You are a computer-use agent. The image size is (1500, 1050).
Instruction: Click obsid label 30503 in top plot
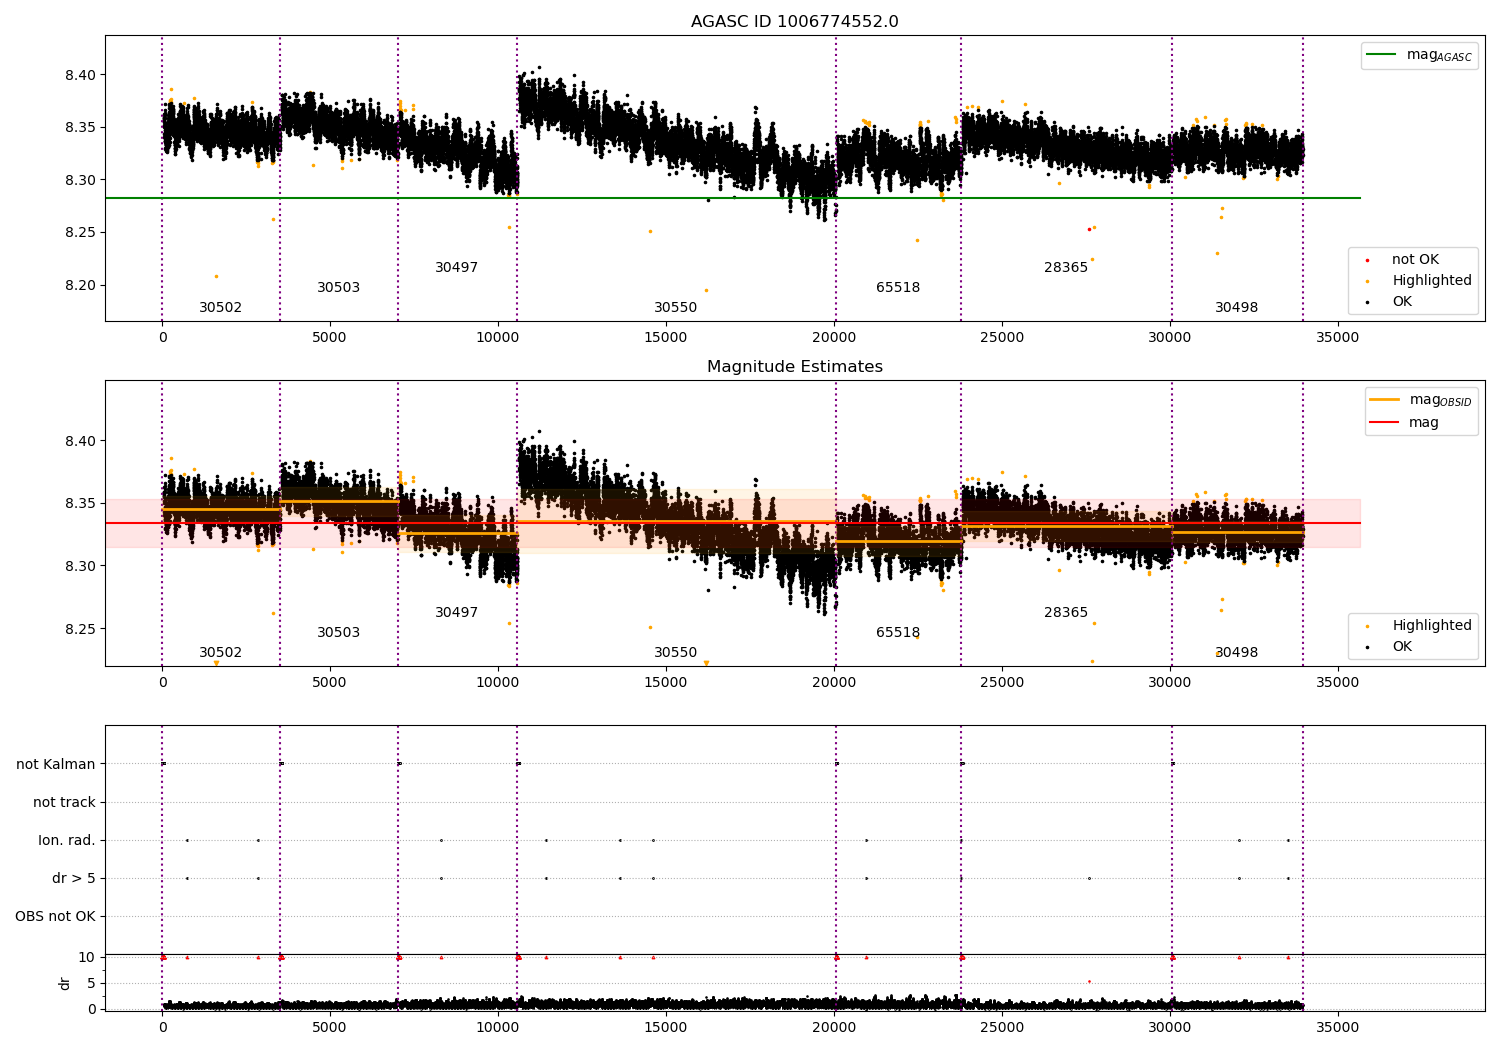[x=338, y=288]
